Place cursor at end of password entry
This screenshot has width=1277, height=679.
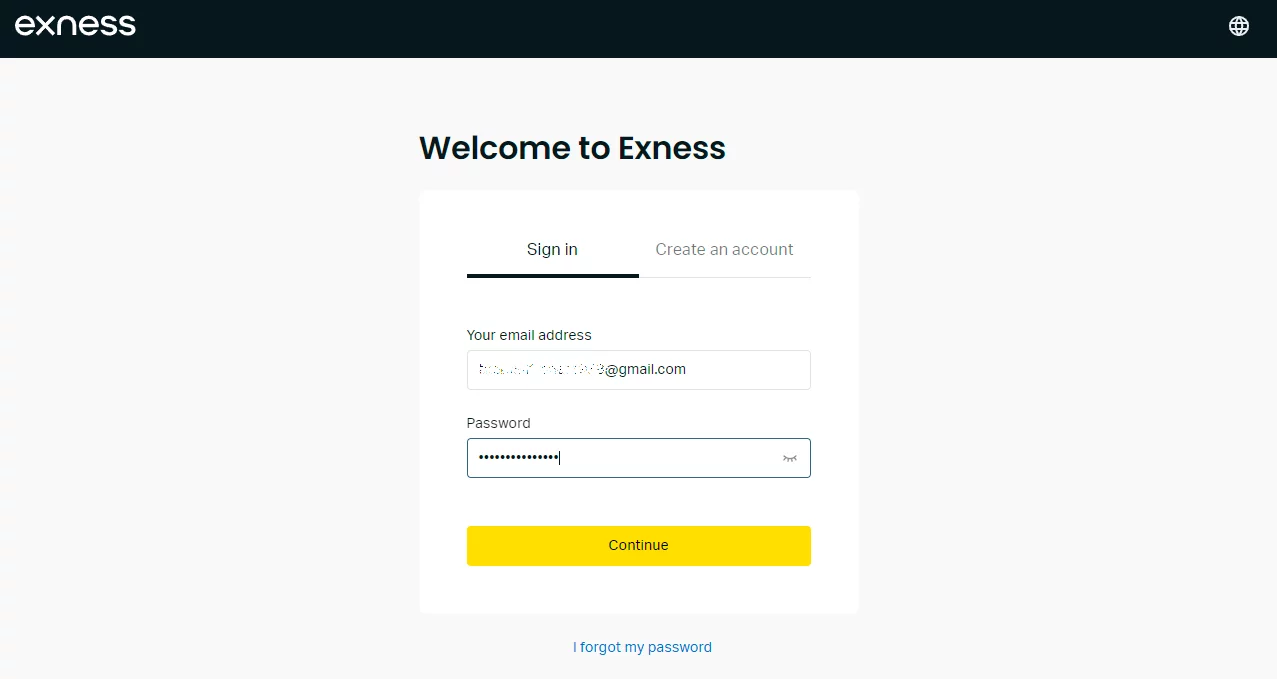pos(560,457)
